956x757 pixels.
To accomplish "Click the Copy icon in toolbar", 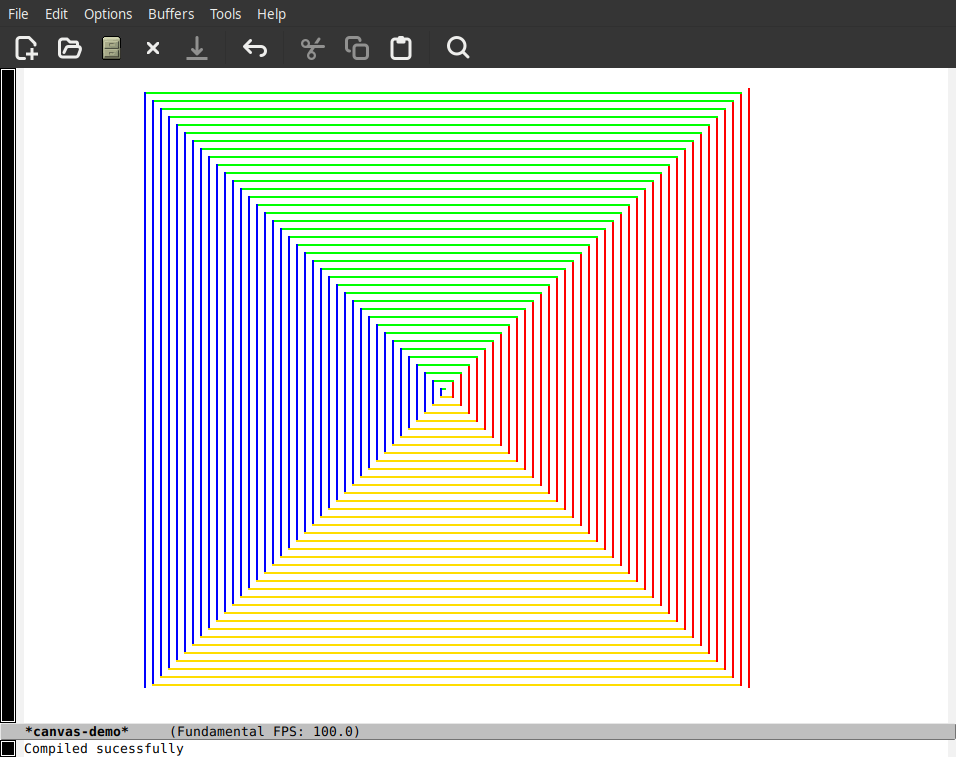I will [357, 48].
